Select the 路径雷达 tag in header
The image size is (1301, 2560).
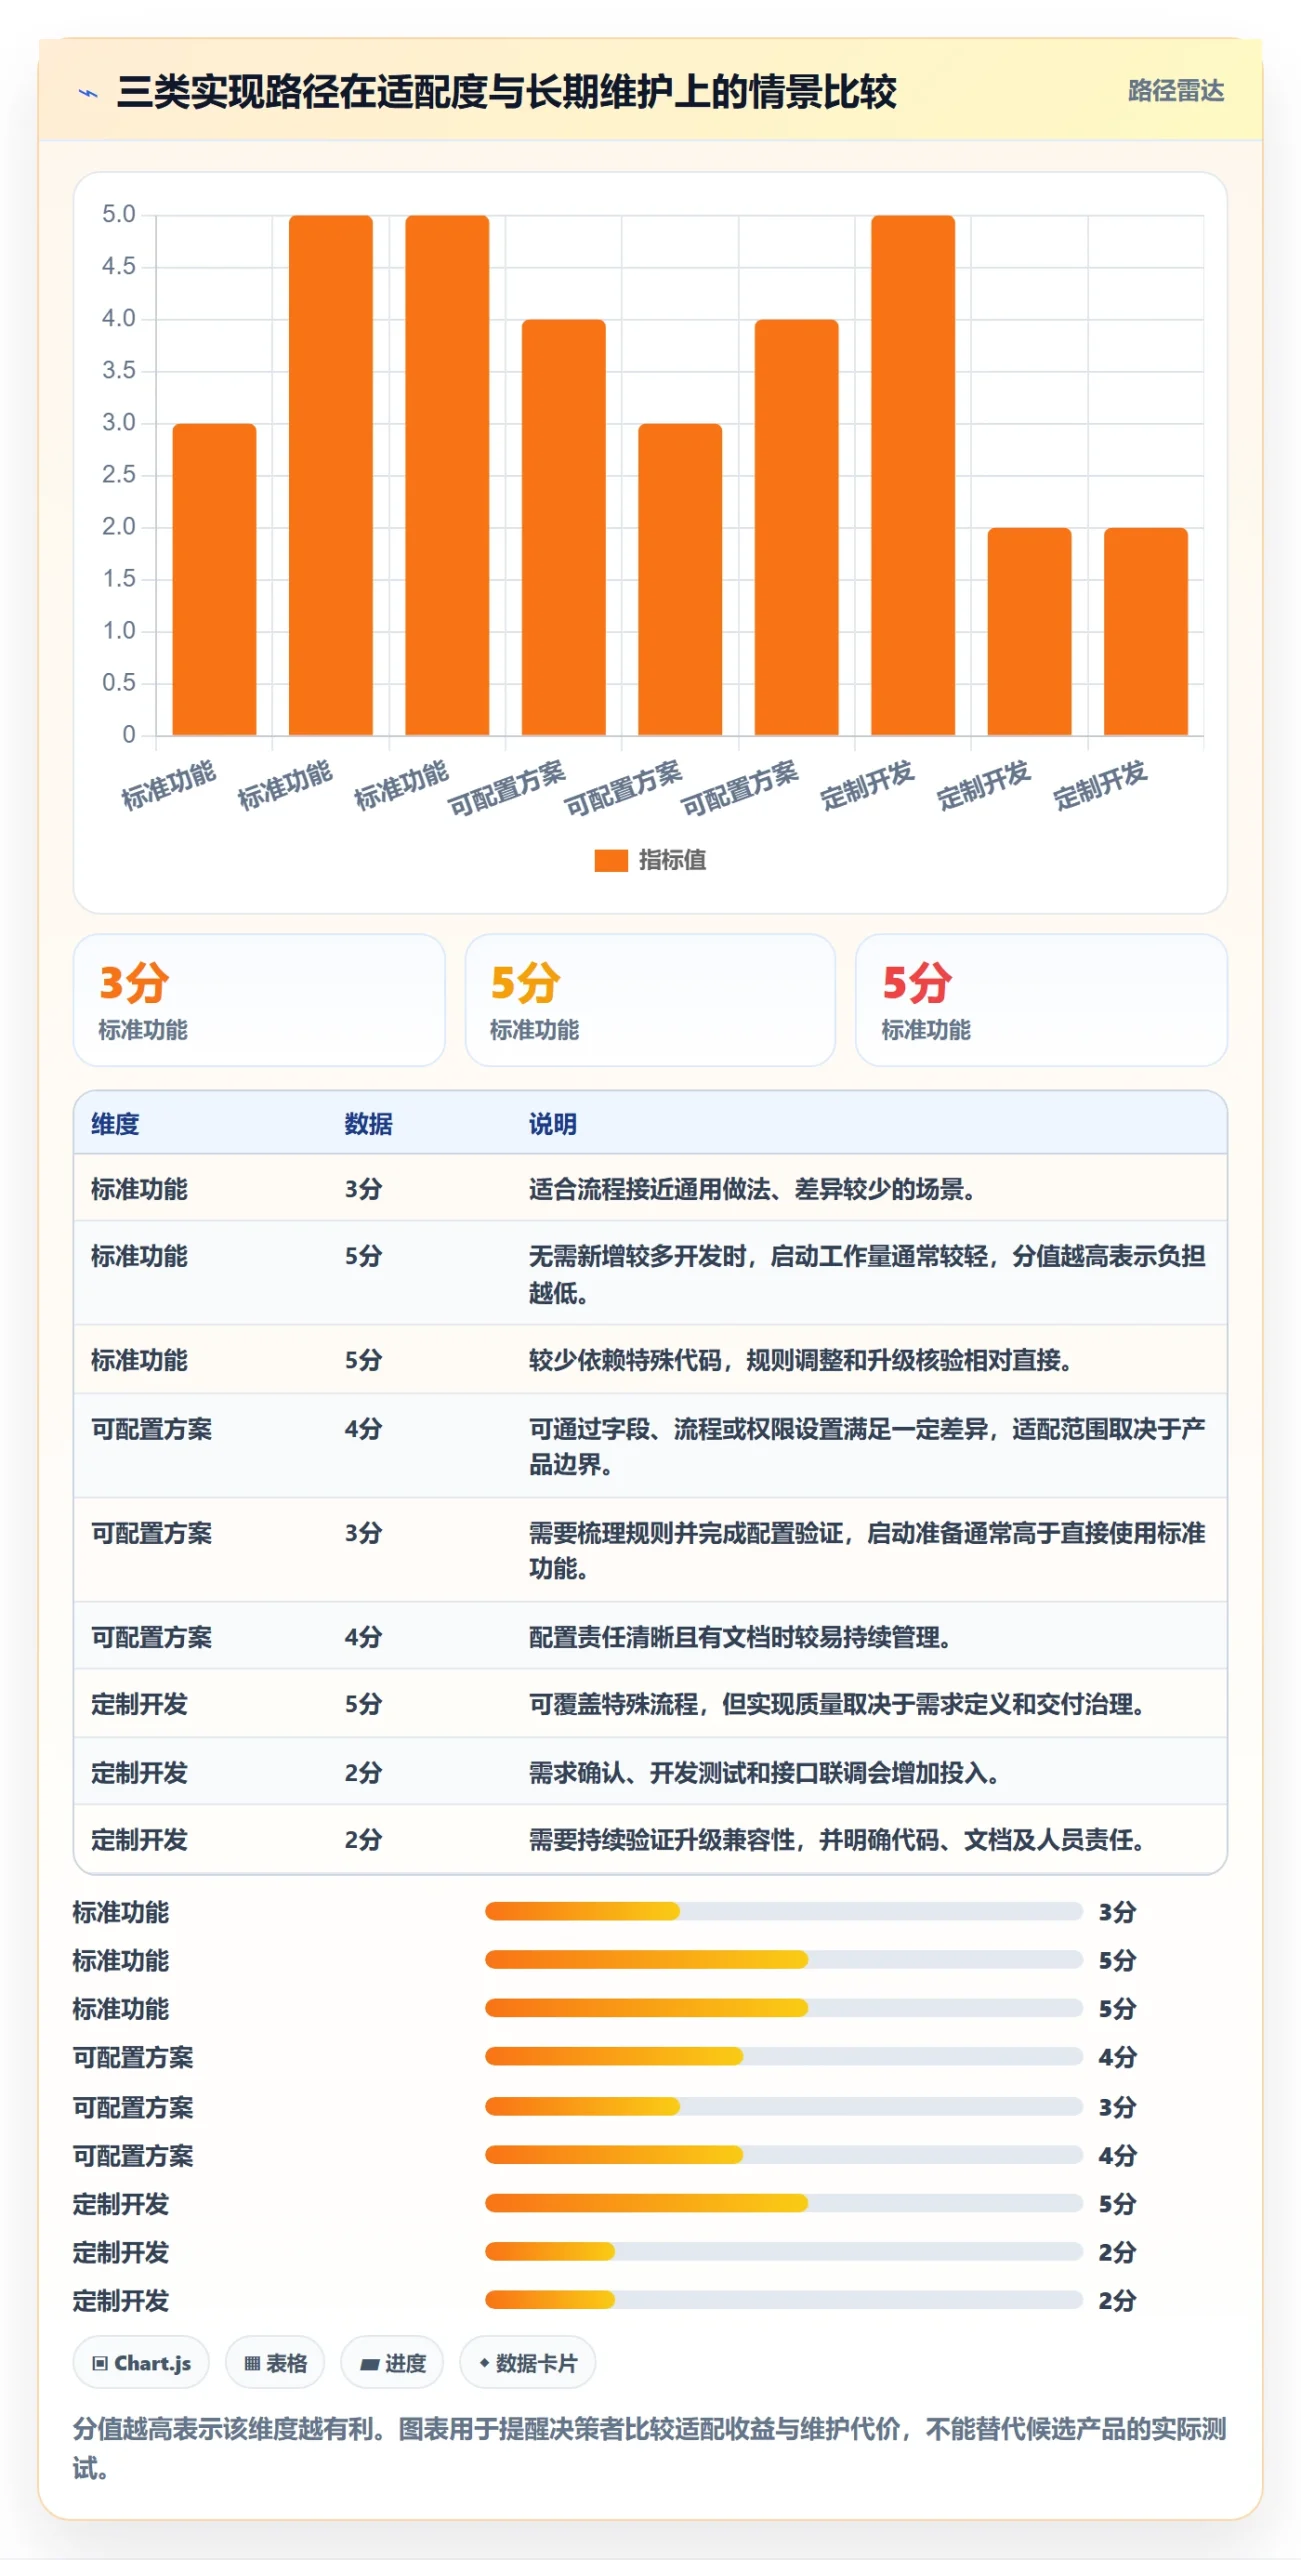(x=1175, y=91)
